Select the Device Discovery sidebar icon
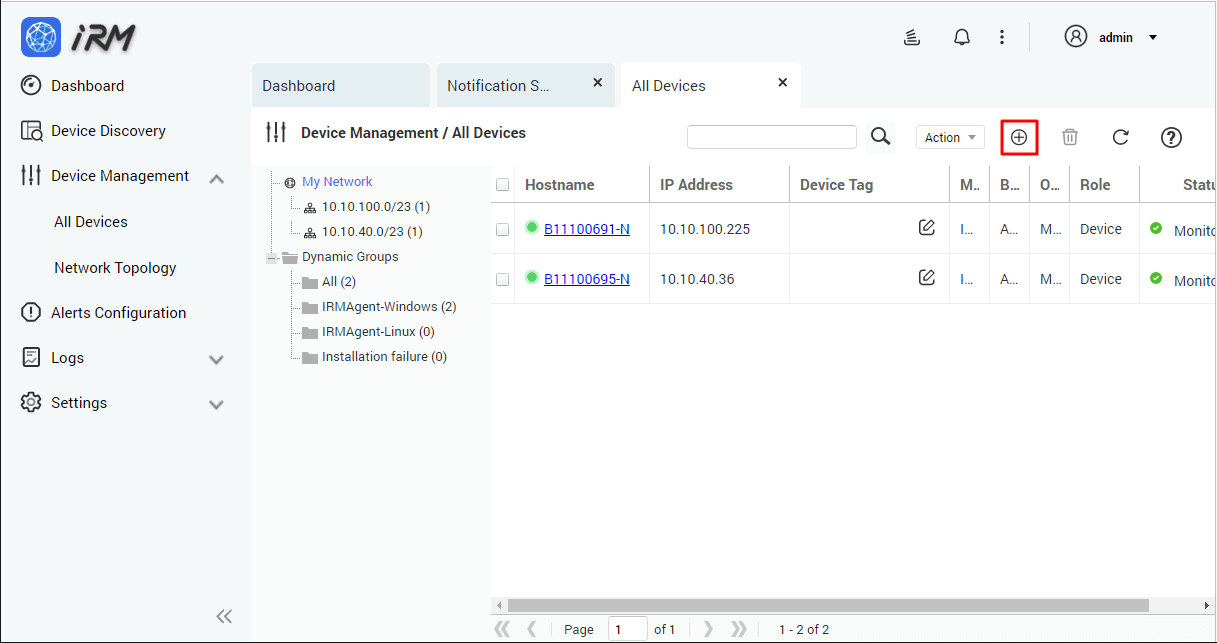This screenshot has width=1217, height=643. [29, 130]
